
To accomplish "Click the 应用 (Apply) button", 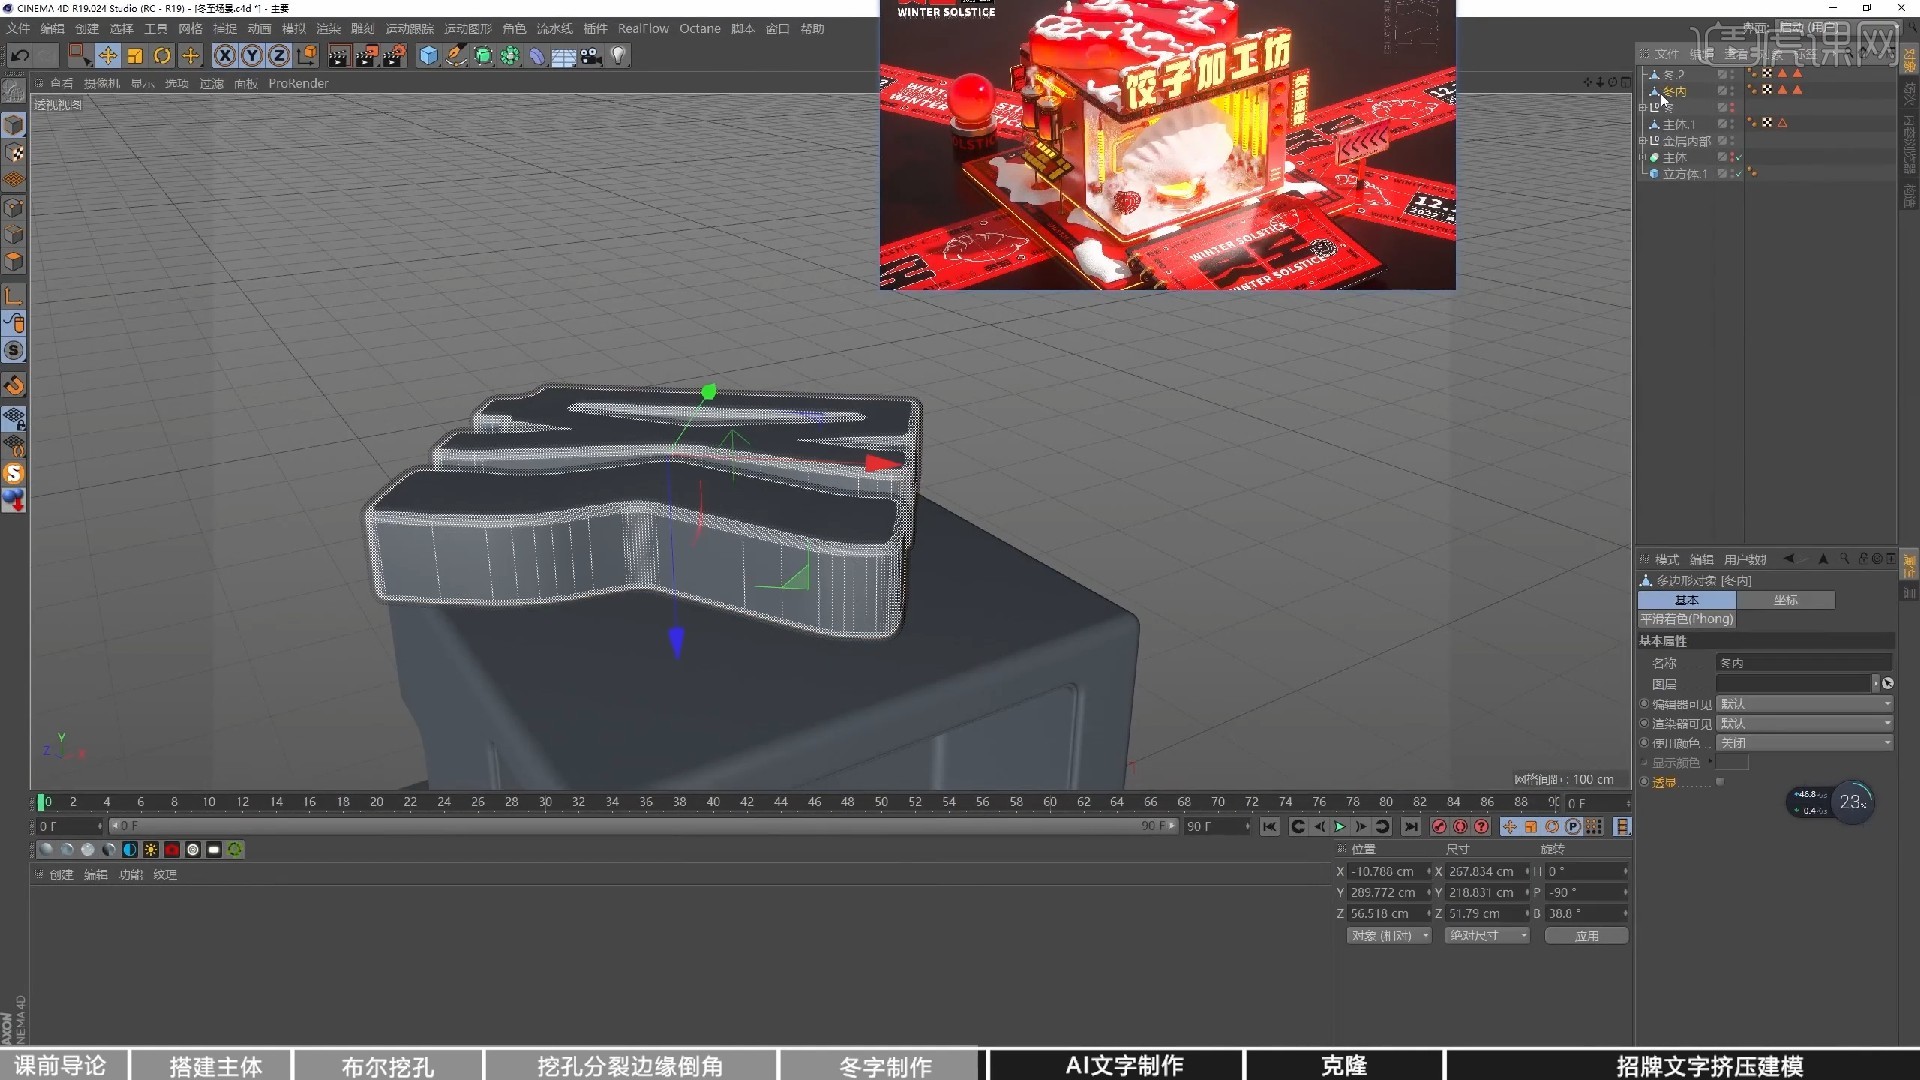I will coord(1587,936).
